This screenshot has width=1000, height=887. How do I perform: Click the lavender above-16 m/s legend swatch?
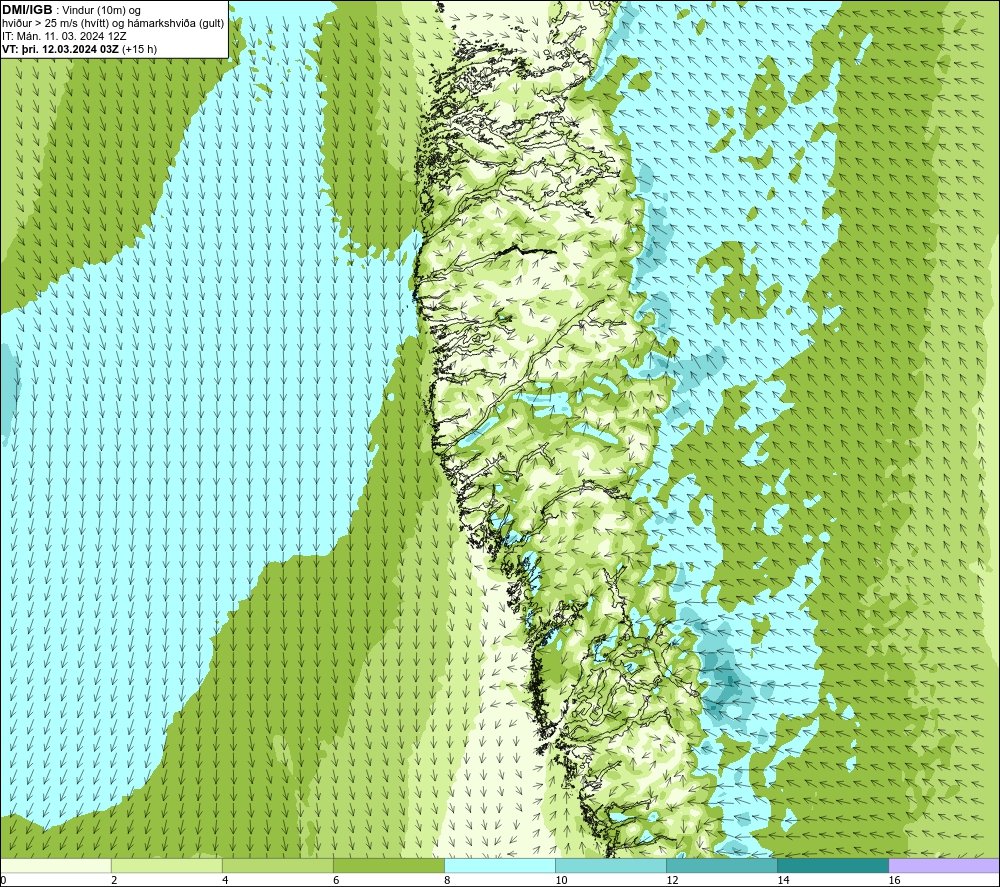tap(944, 865)
